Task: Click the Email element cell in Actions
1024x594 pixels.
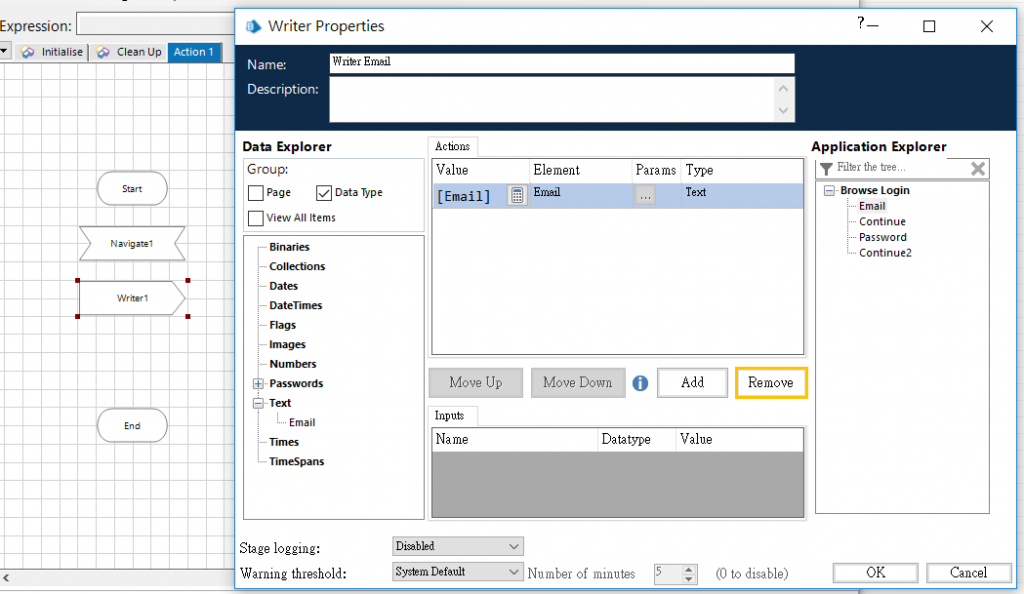Action: (581, 196)
